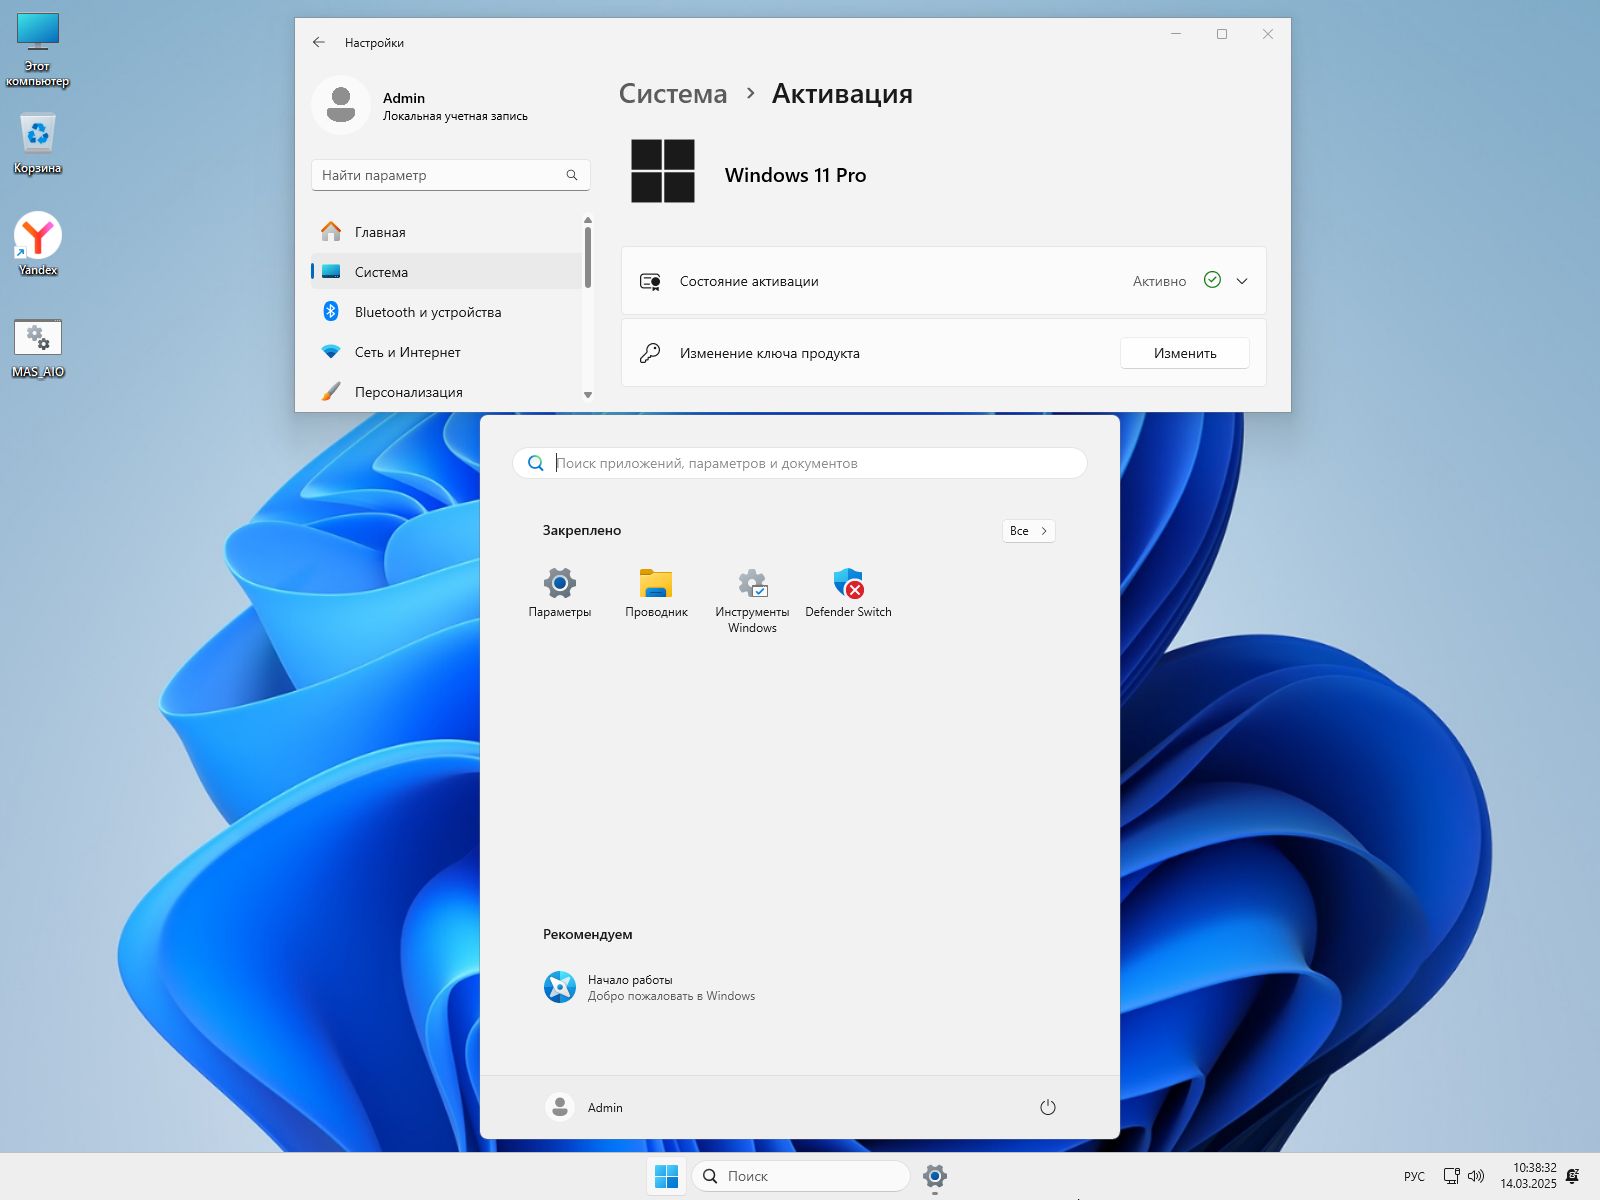Minimize the Настройки window
Viewport: 1600px width, 1200px height.
tap(1176, 34)
